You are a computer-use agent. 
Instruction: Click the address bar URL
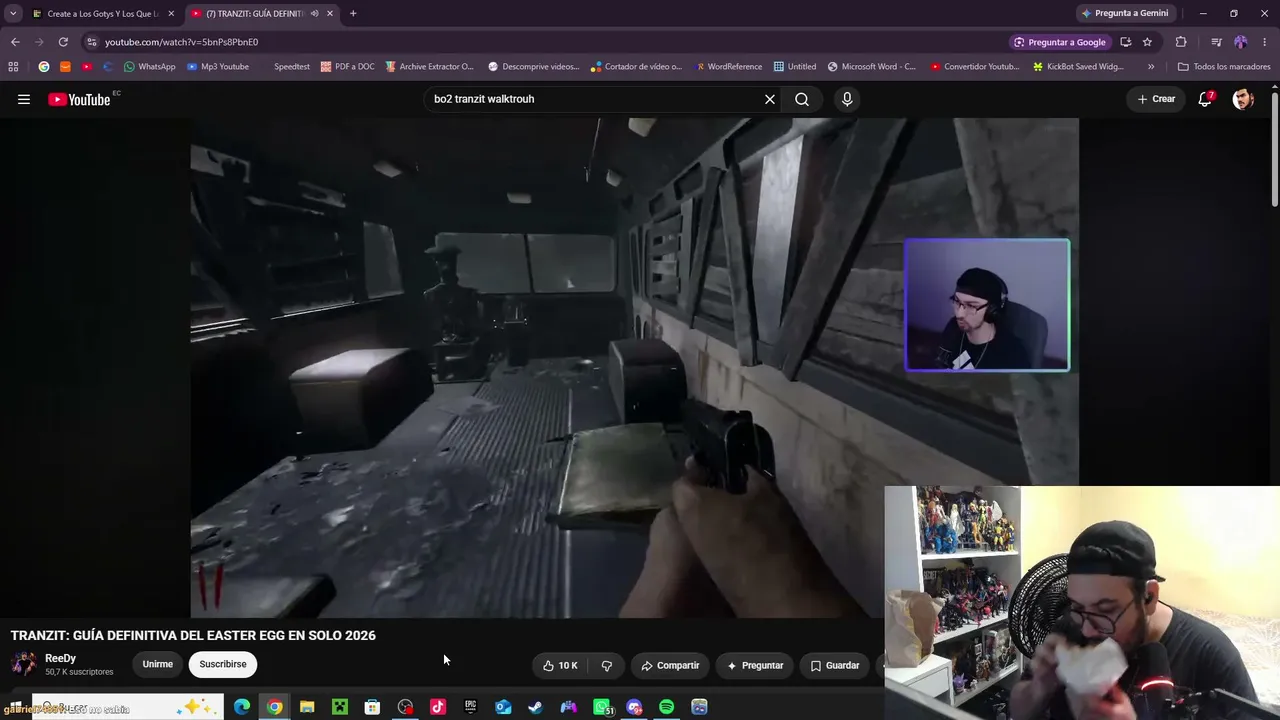tap(182, 42)
